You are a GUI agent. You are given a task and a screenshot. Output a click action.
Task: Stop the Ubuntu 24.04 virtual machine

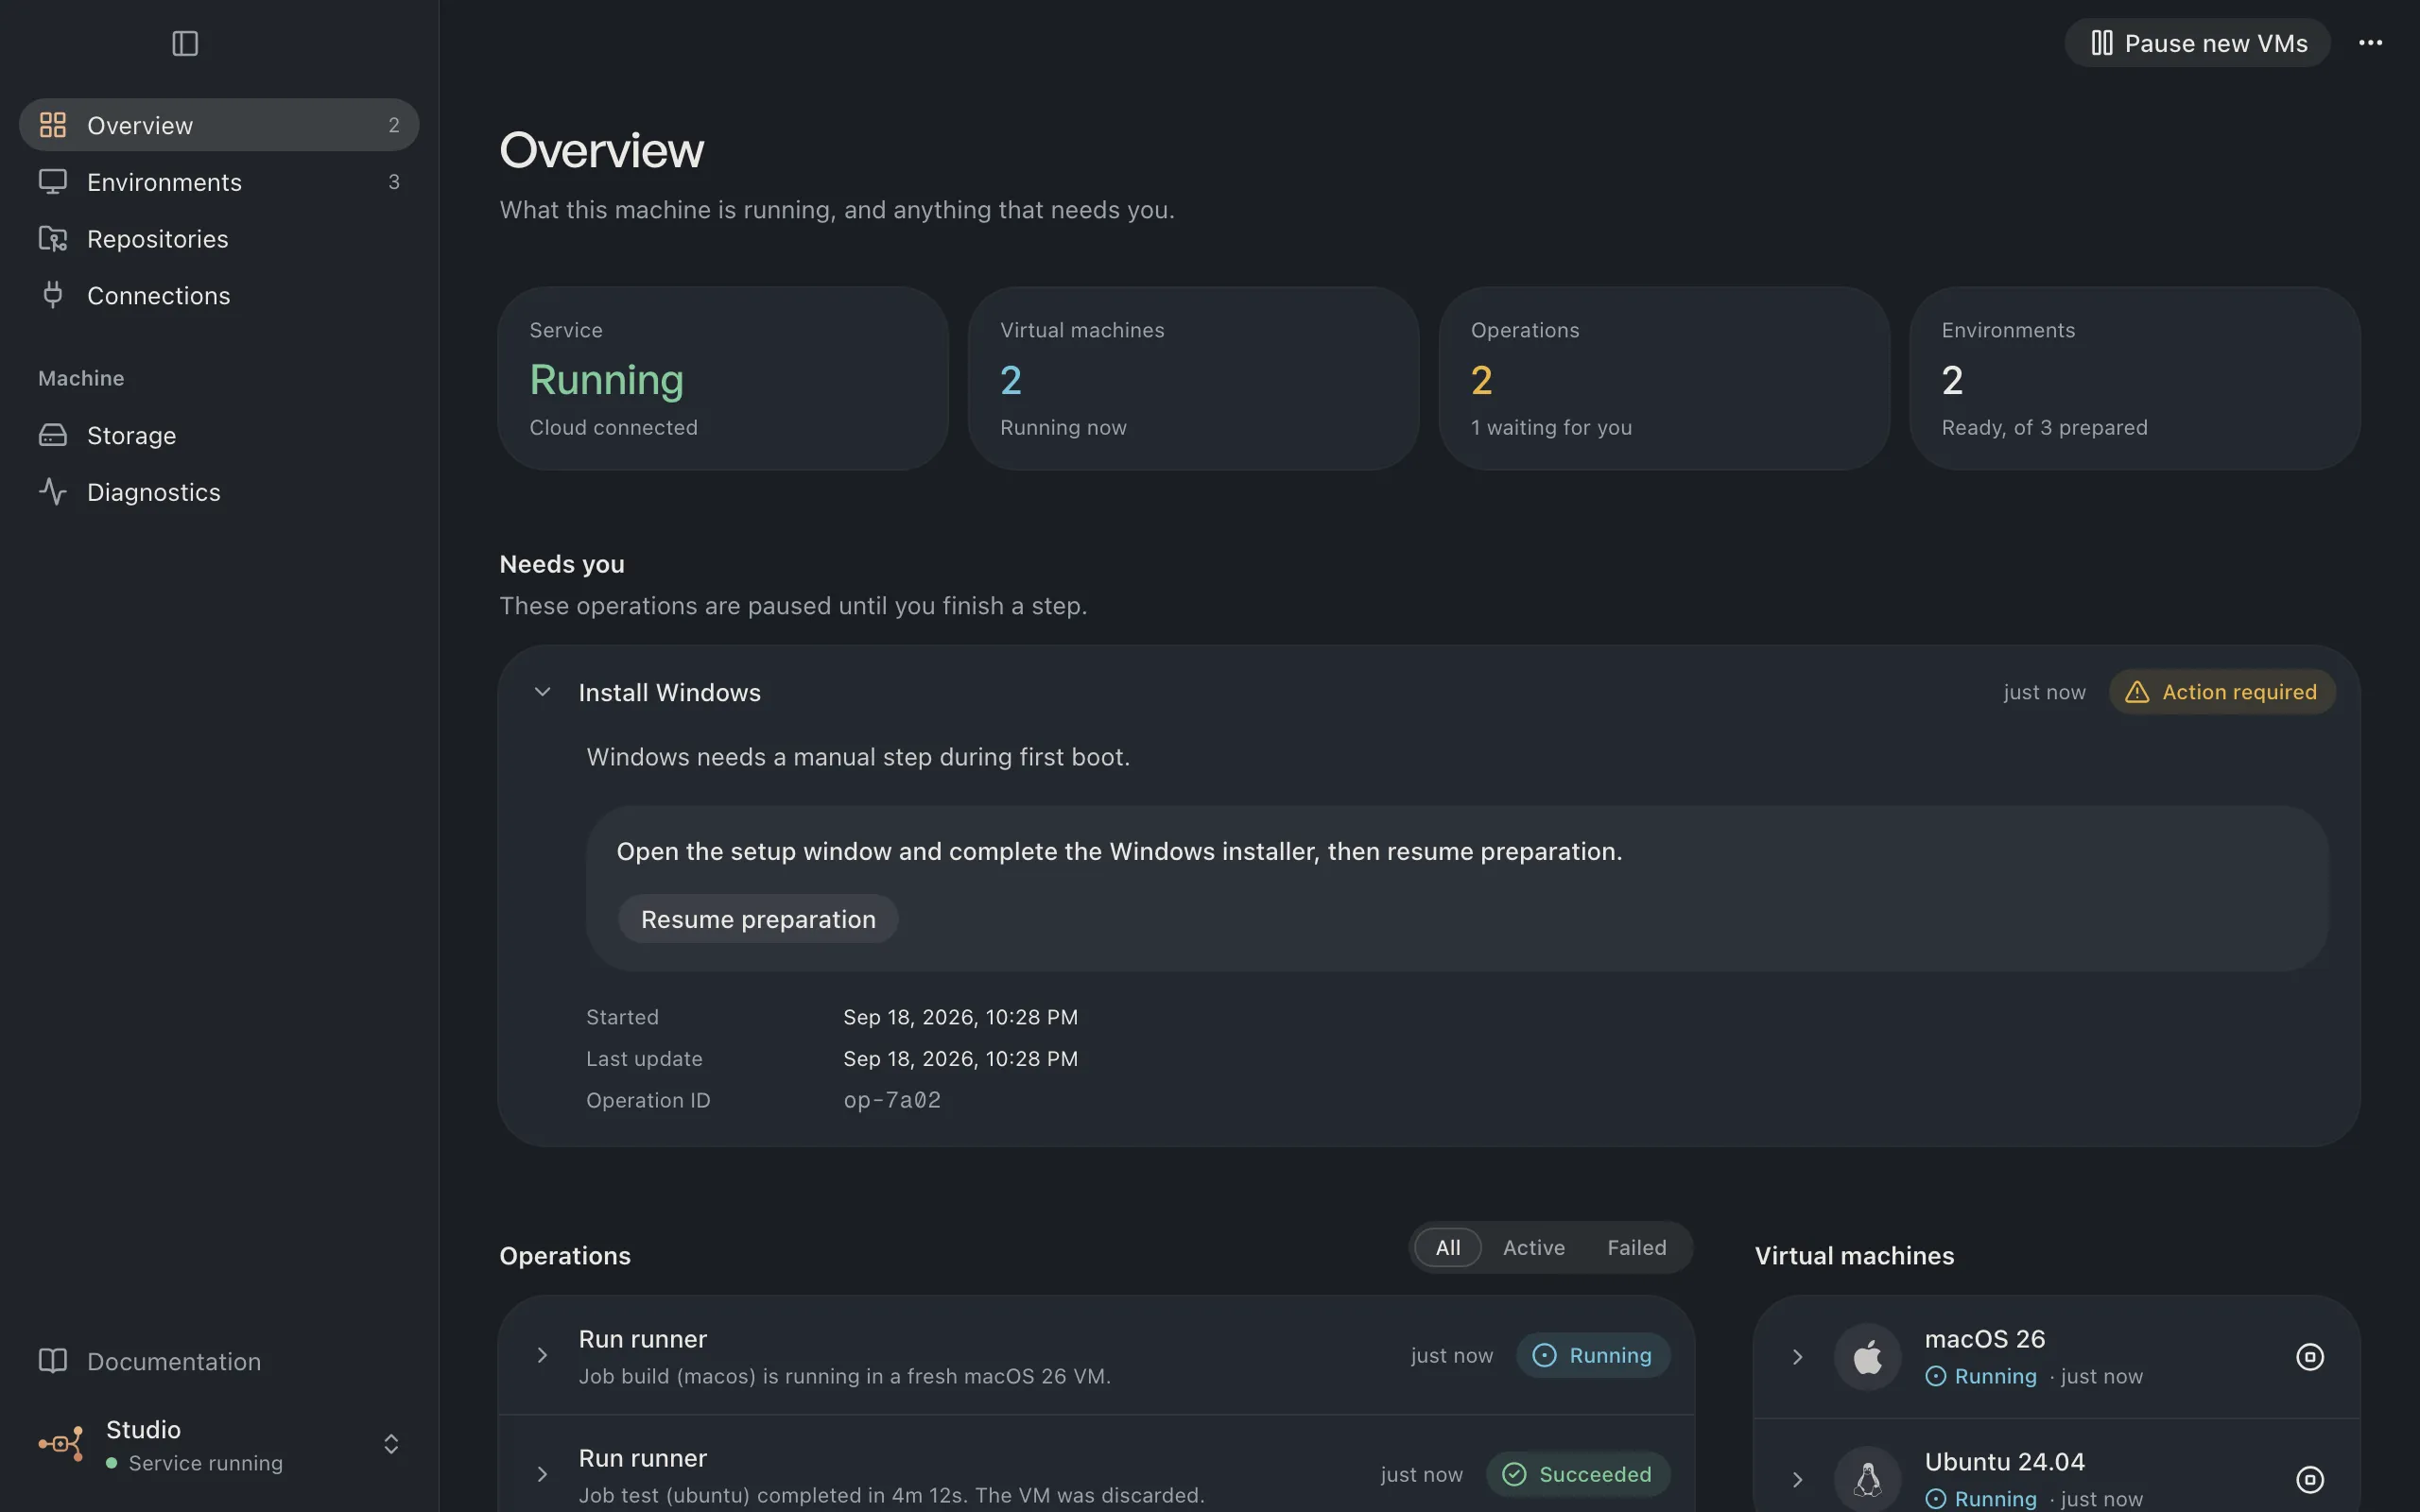pyautogui.click(x=2309, y=1479)
